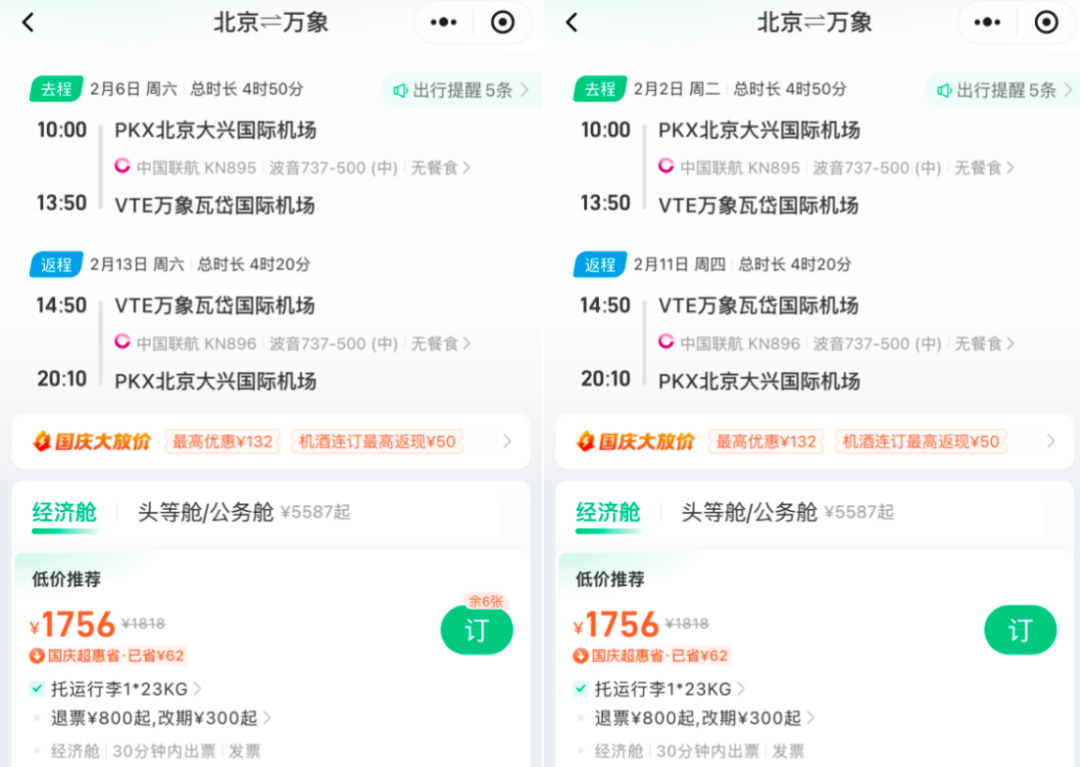Toggle the 托运行李1*23KG checkmark on the Feb 2 screen
The height and width of the screenshot is (767, 1080).
[581, 688]
